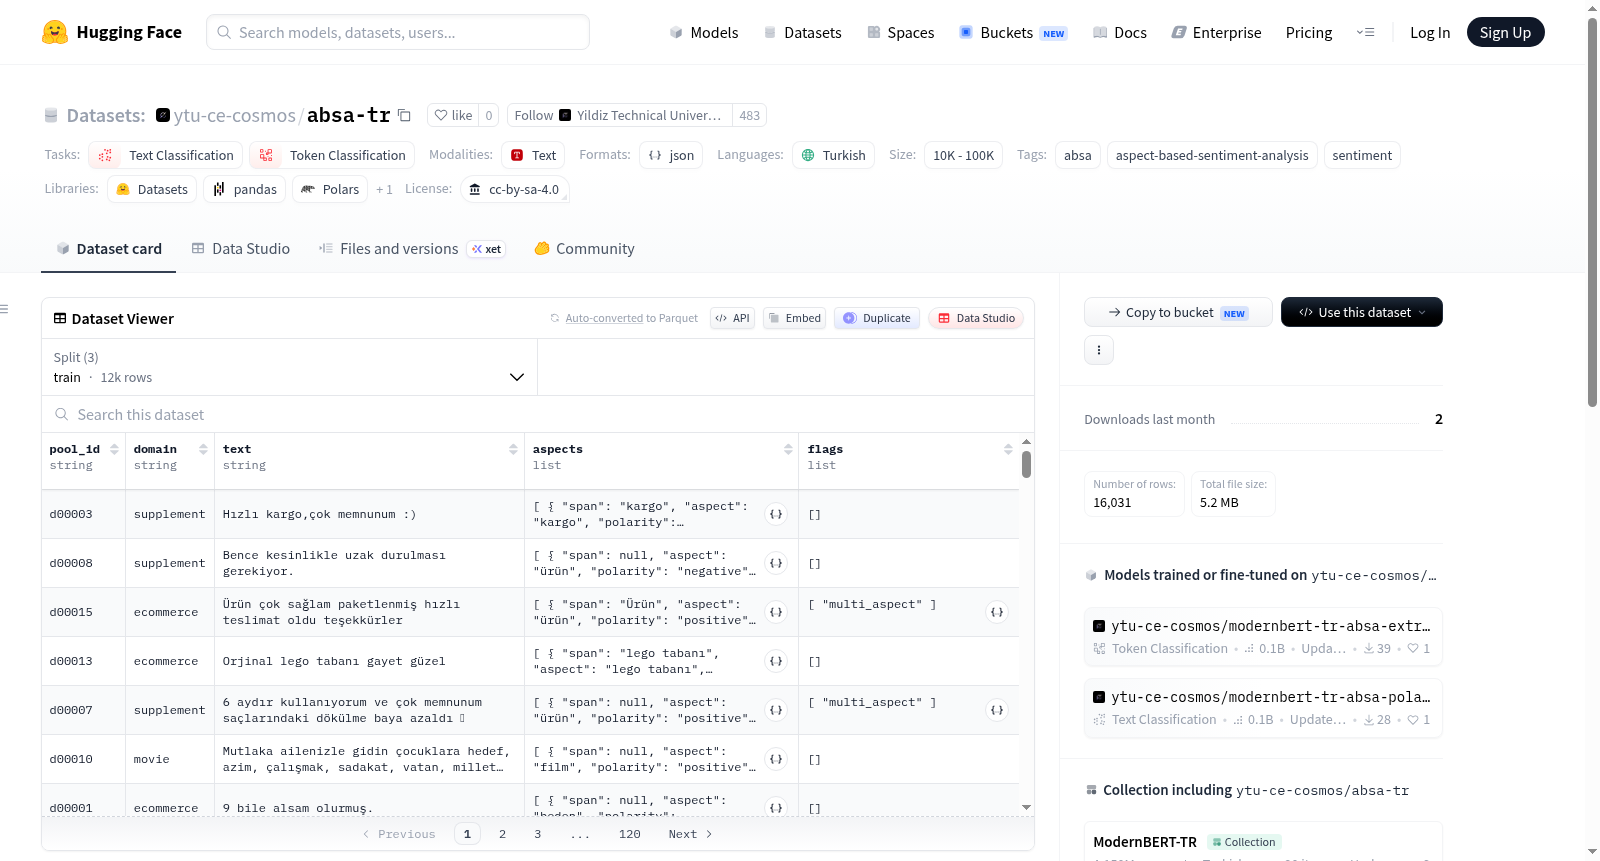Go to the Next page of rows
Image resolution: width=1600 pixels, height=861 pixels.
pos(690,834)
